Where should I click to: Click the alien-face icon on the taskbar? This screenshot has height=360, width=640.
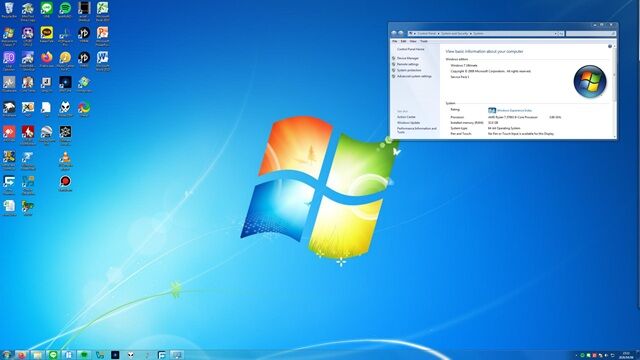(131, 355)
